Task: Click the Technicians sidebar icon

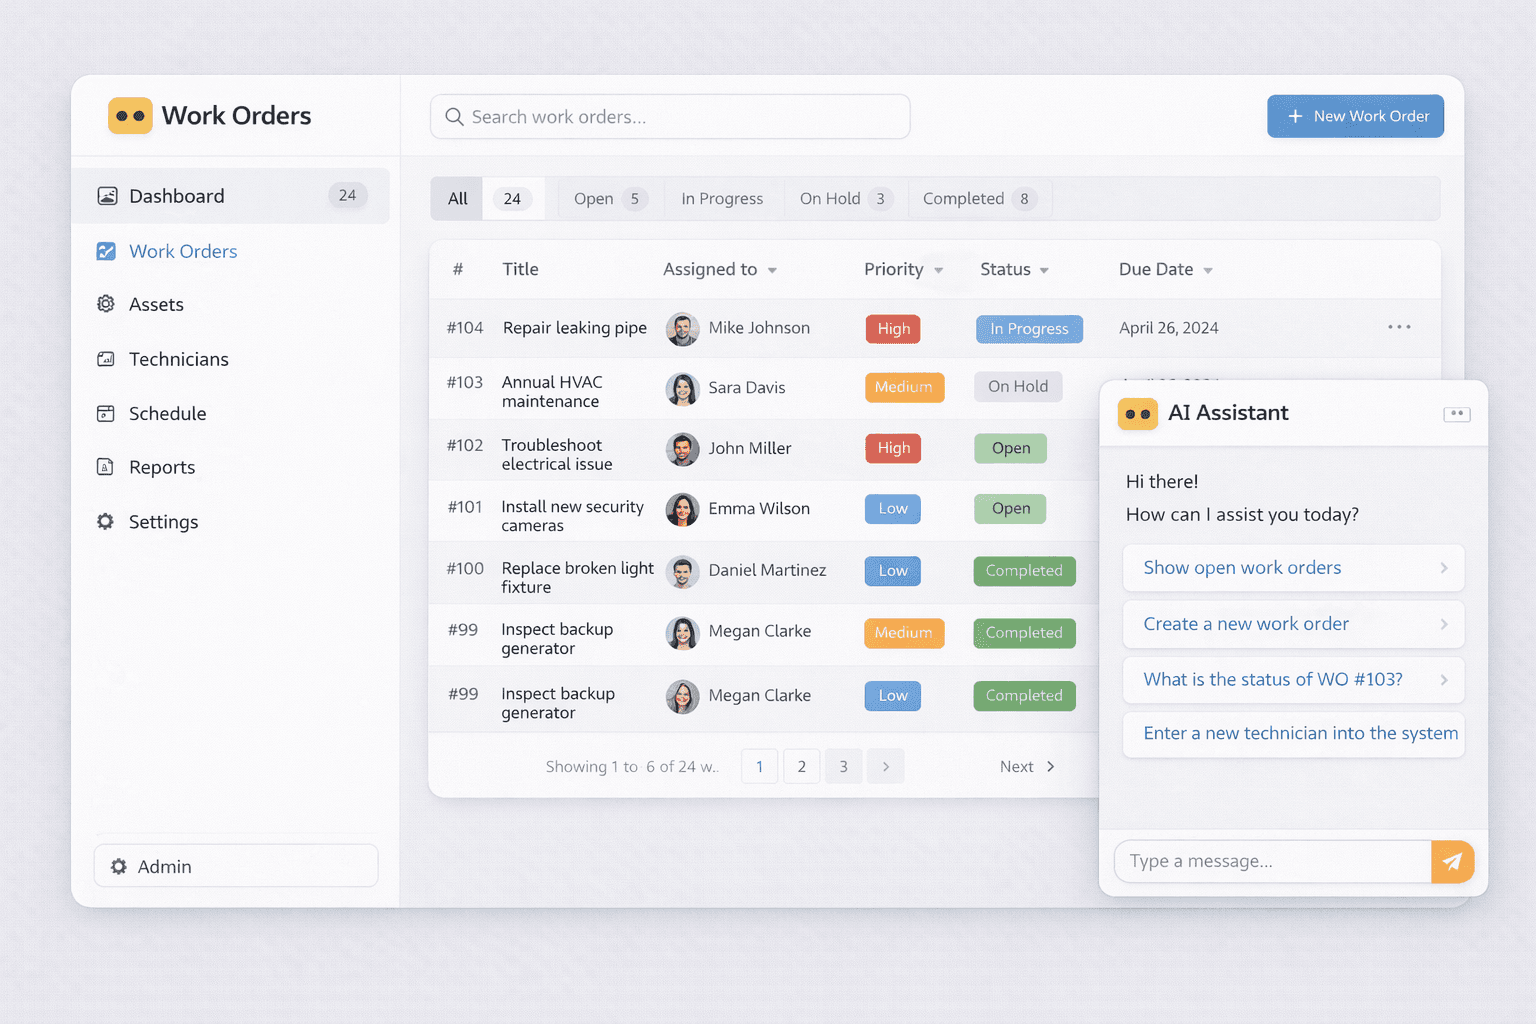Action: [x=107, y=359]
